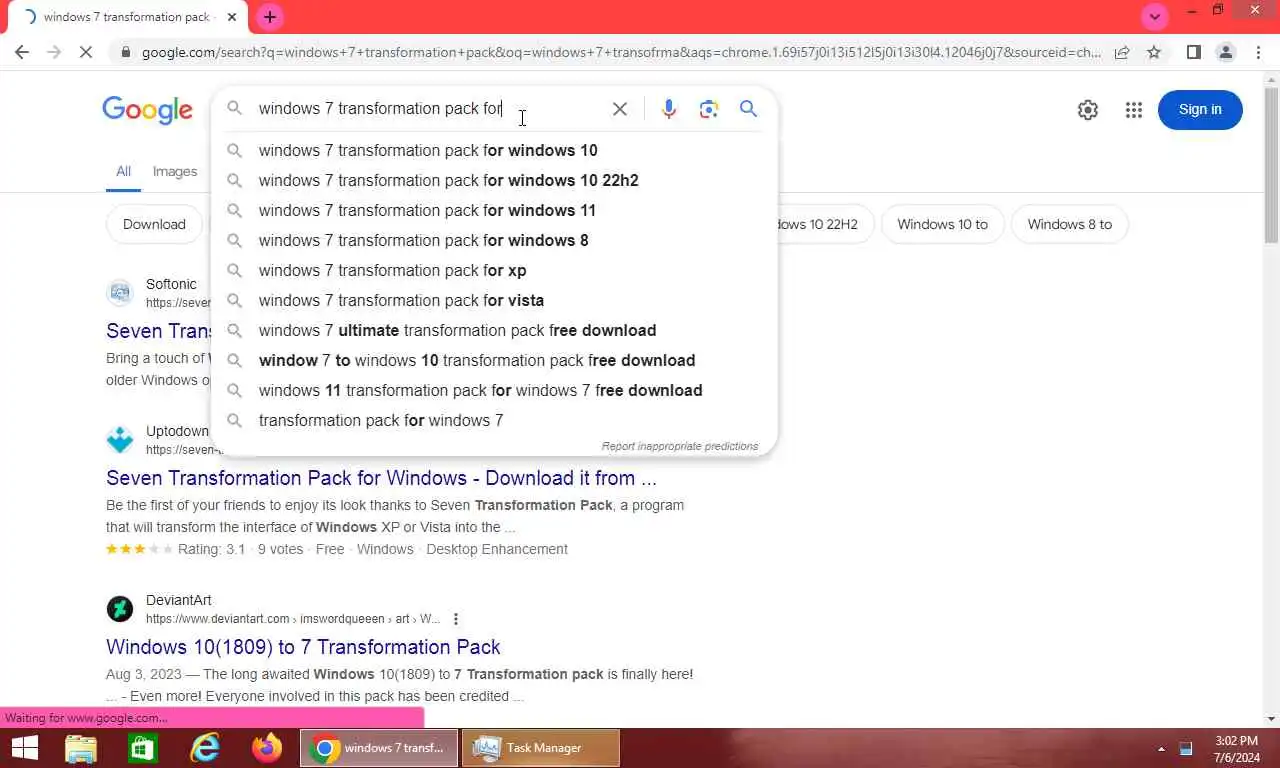Apply the 'Windows 8 to' filter chip

(1070, 224)
